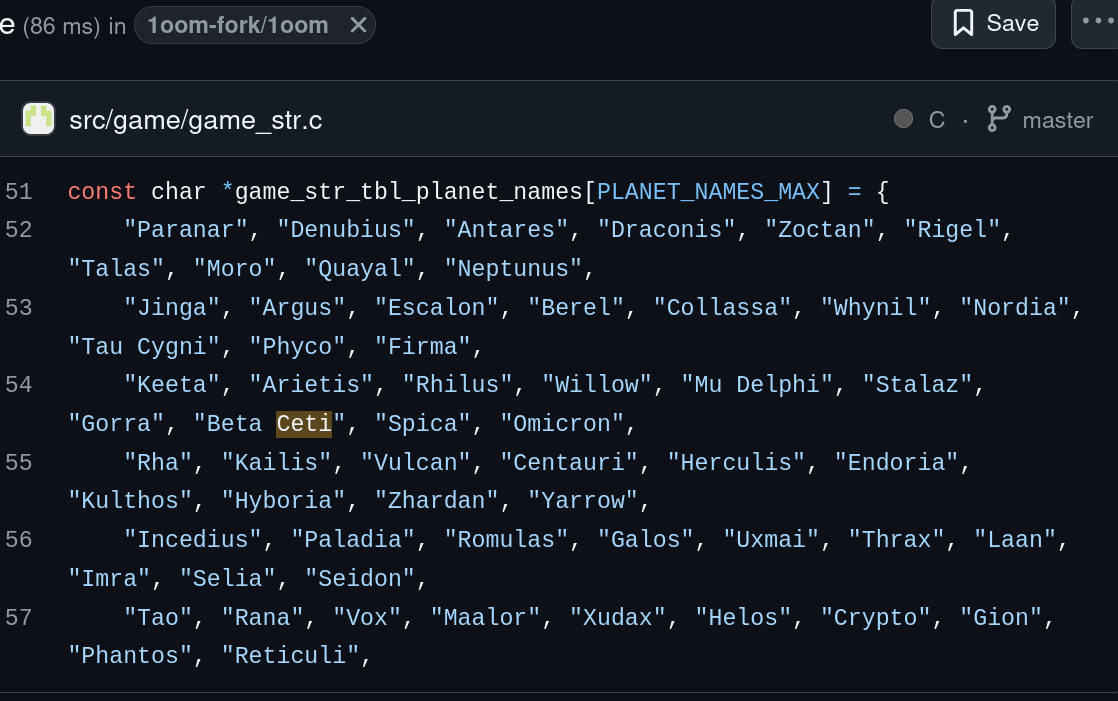Viewport: 1118px width, 701px height.
Task: Click the gray C language dot
Action: click(903, 119)
